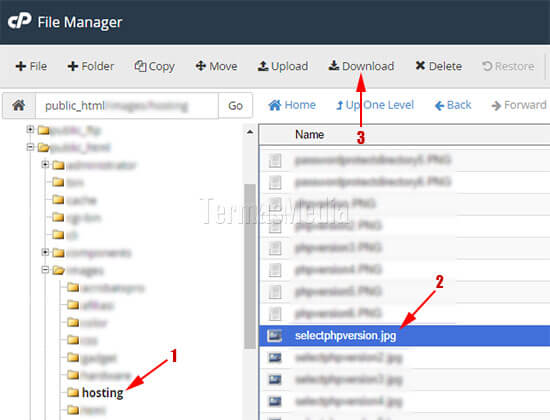Sort files by the Name column header

(x=309, y=134)
